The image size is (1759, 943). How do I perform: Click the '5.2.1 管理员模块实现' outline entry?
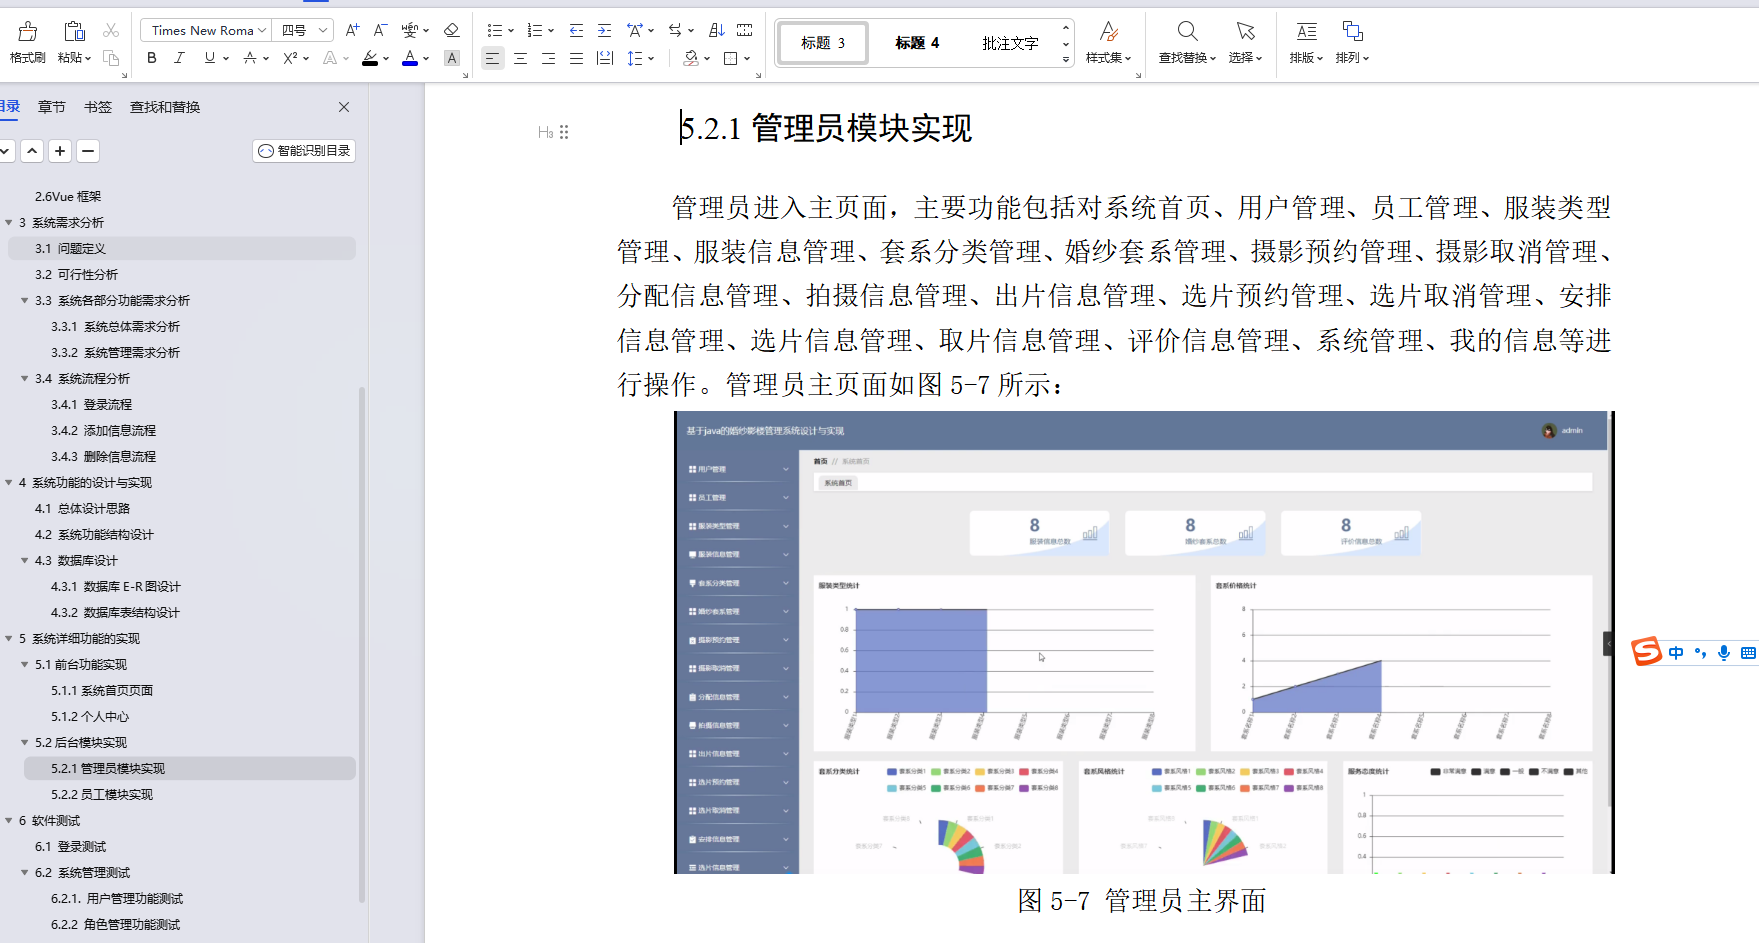tap(189, 769)
